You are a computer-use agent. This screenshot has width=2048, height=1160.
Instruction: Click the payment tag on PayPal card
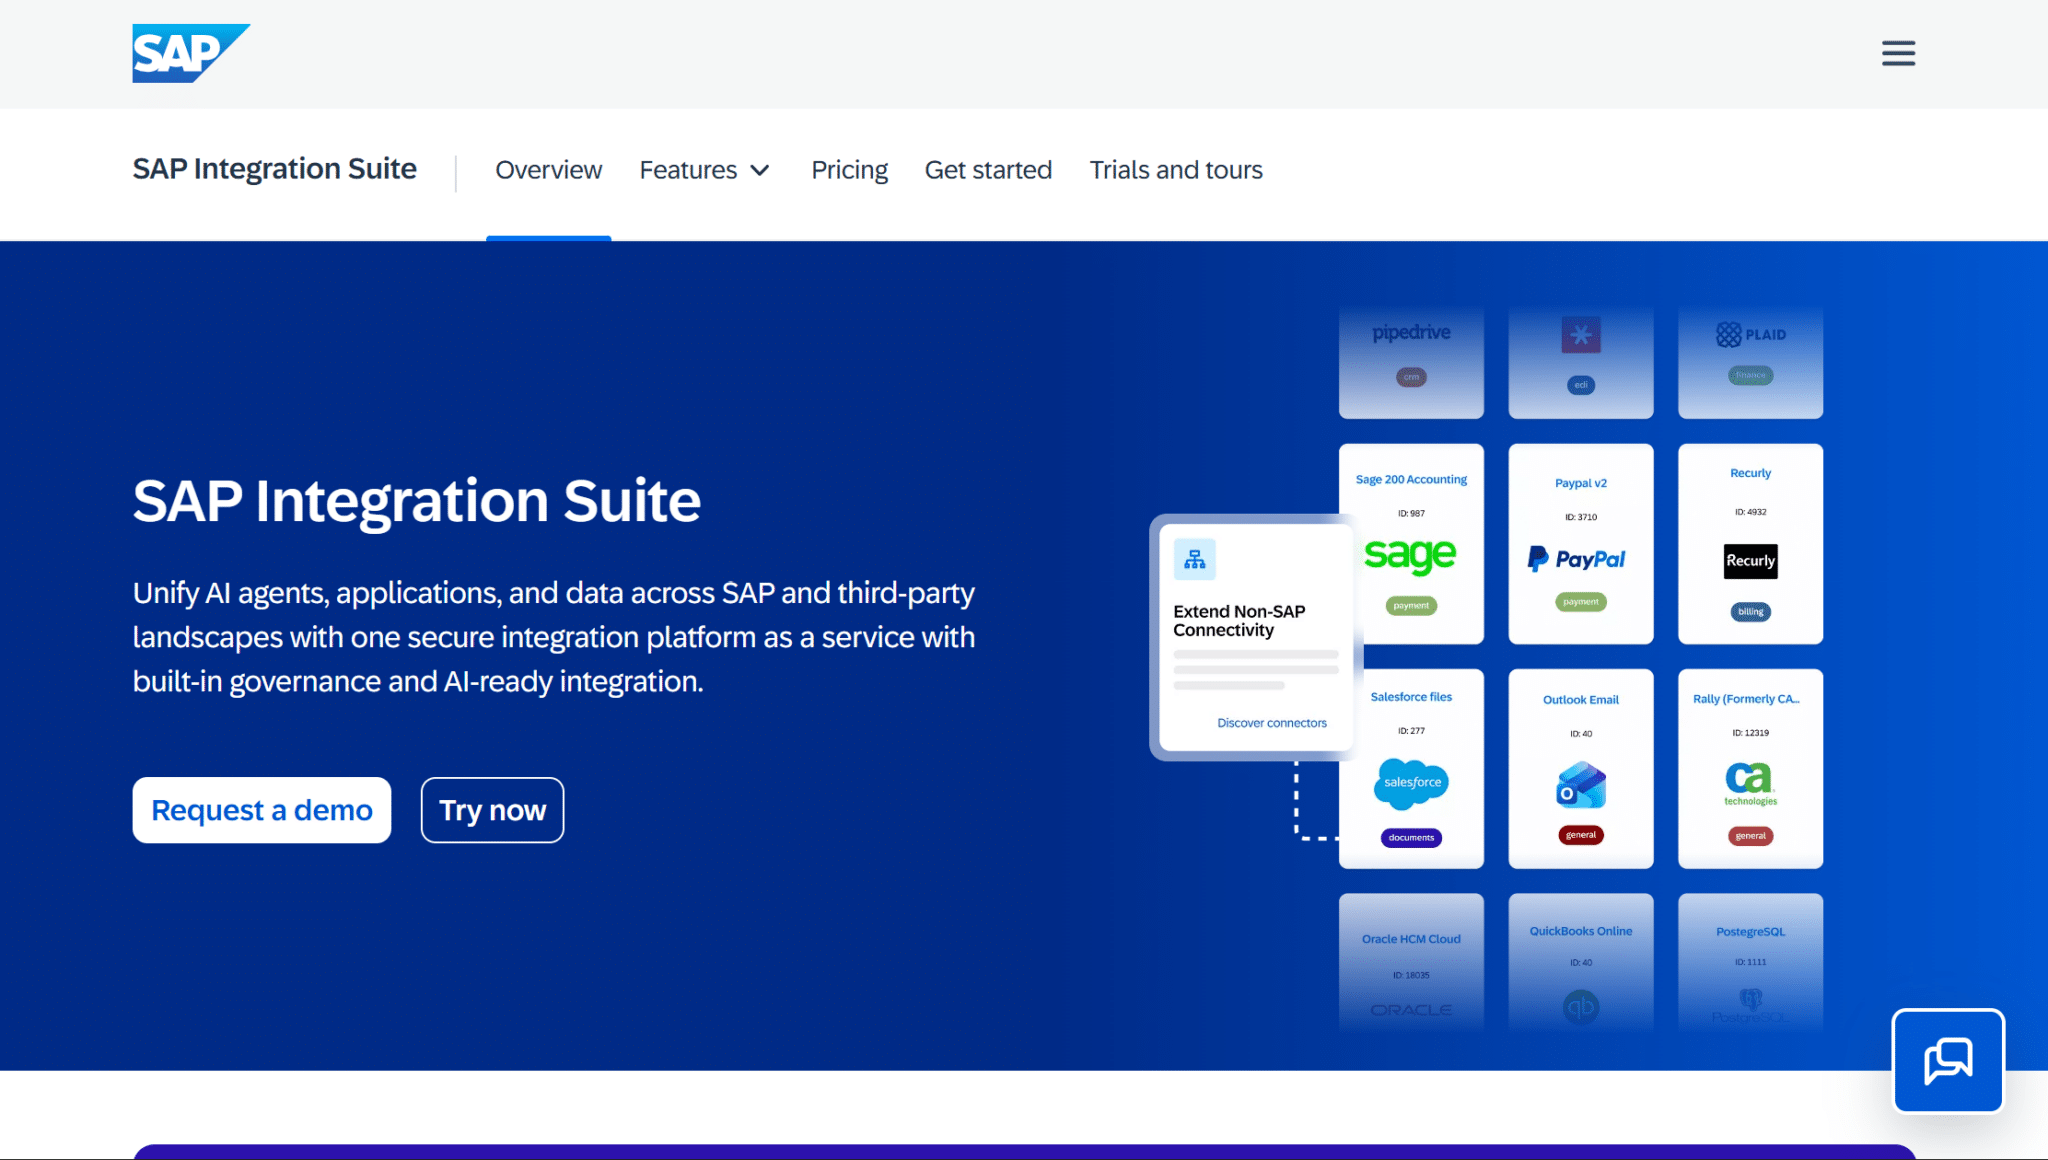[1581, 602]
